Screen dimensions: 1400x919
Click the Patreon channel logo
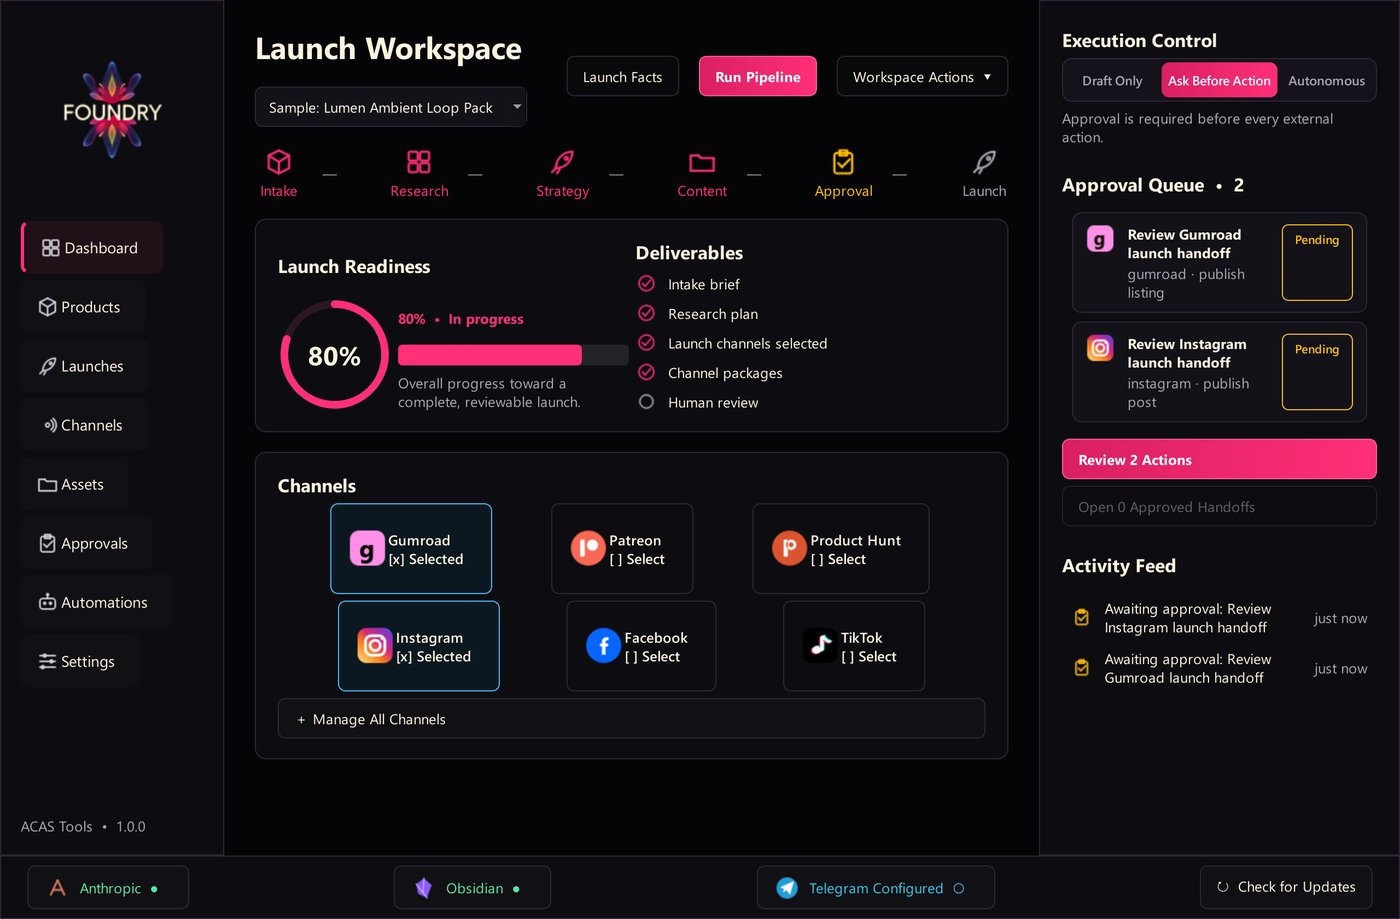tap(588, 548)
